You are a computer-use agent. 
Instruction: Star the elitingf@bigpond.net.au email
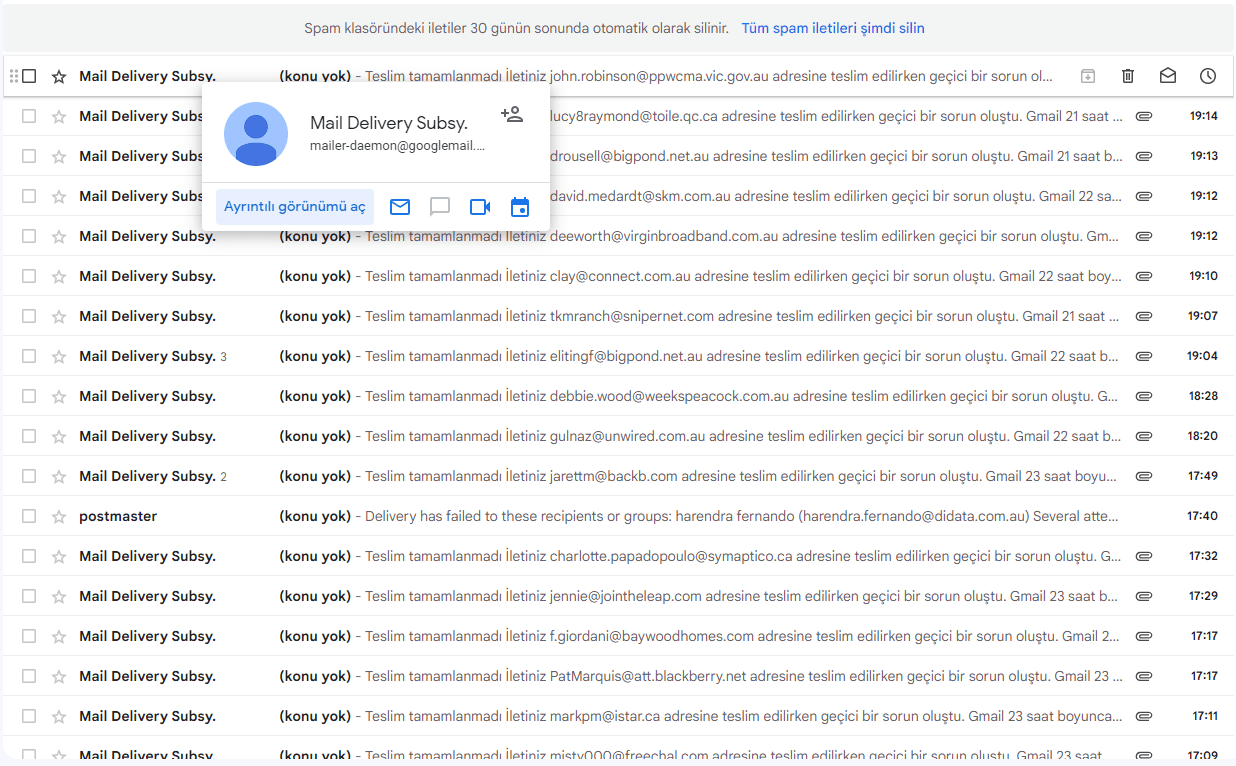(x=59, y=356)
